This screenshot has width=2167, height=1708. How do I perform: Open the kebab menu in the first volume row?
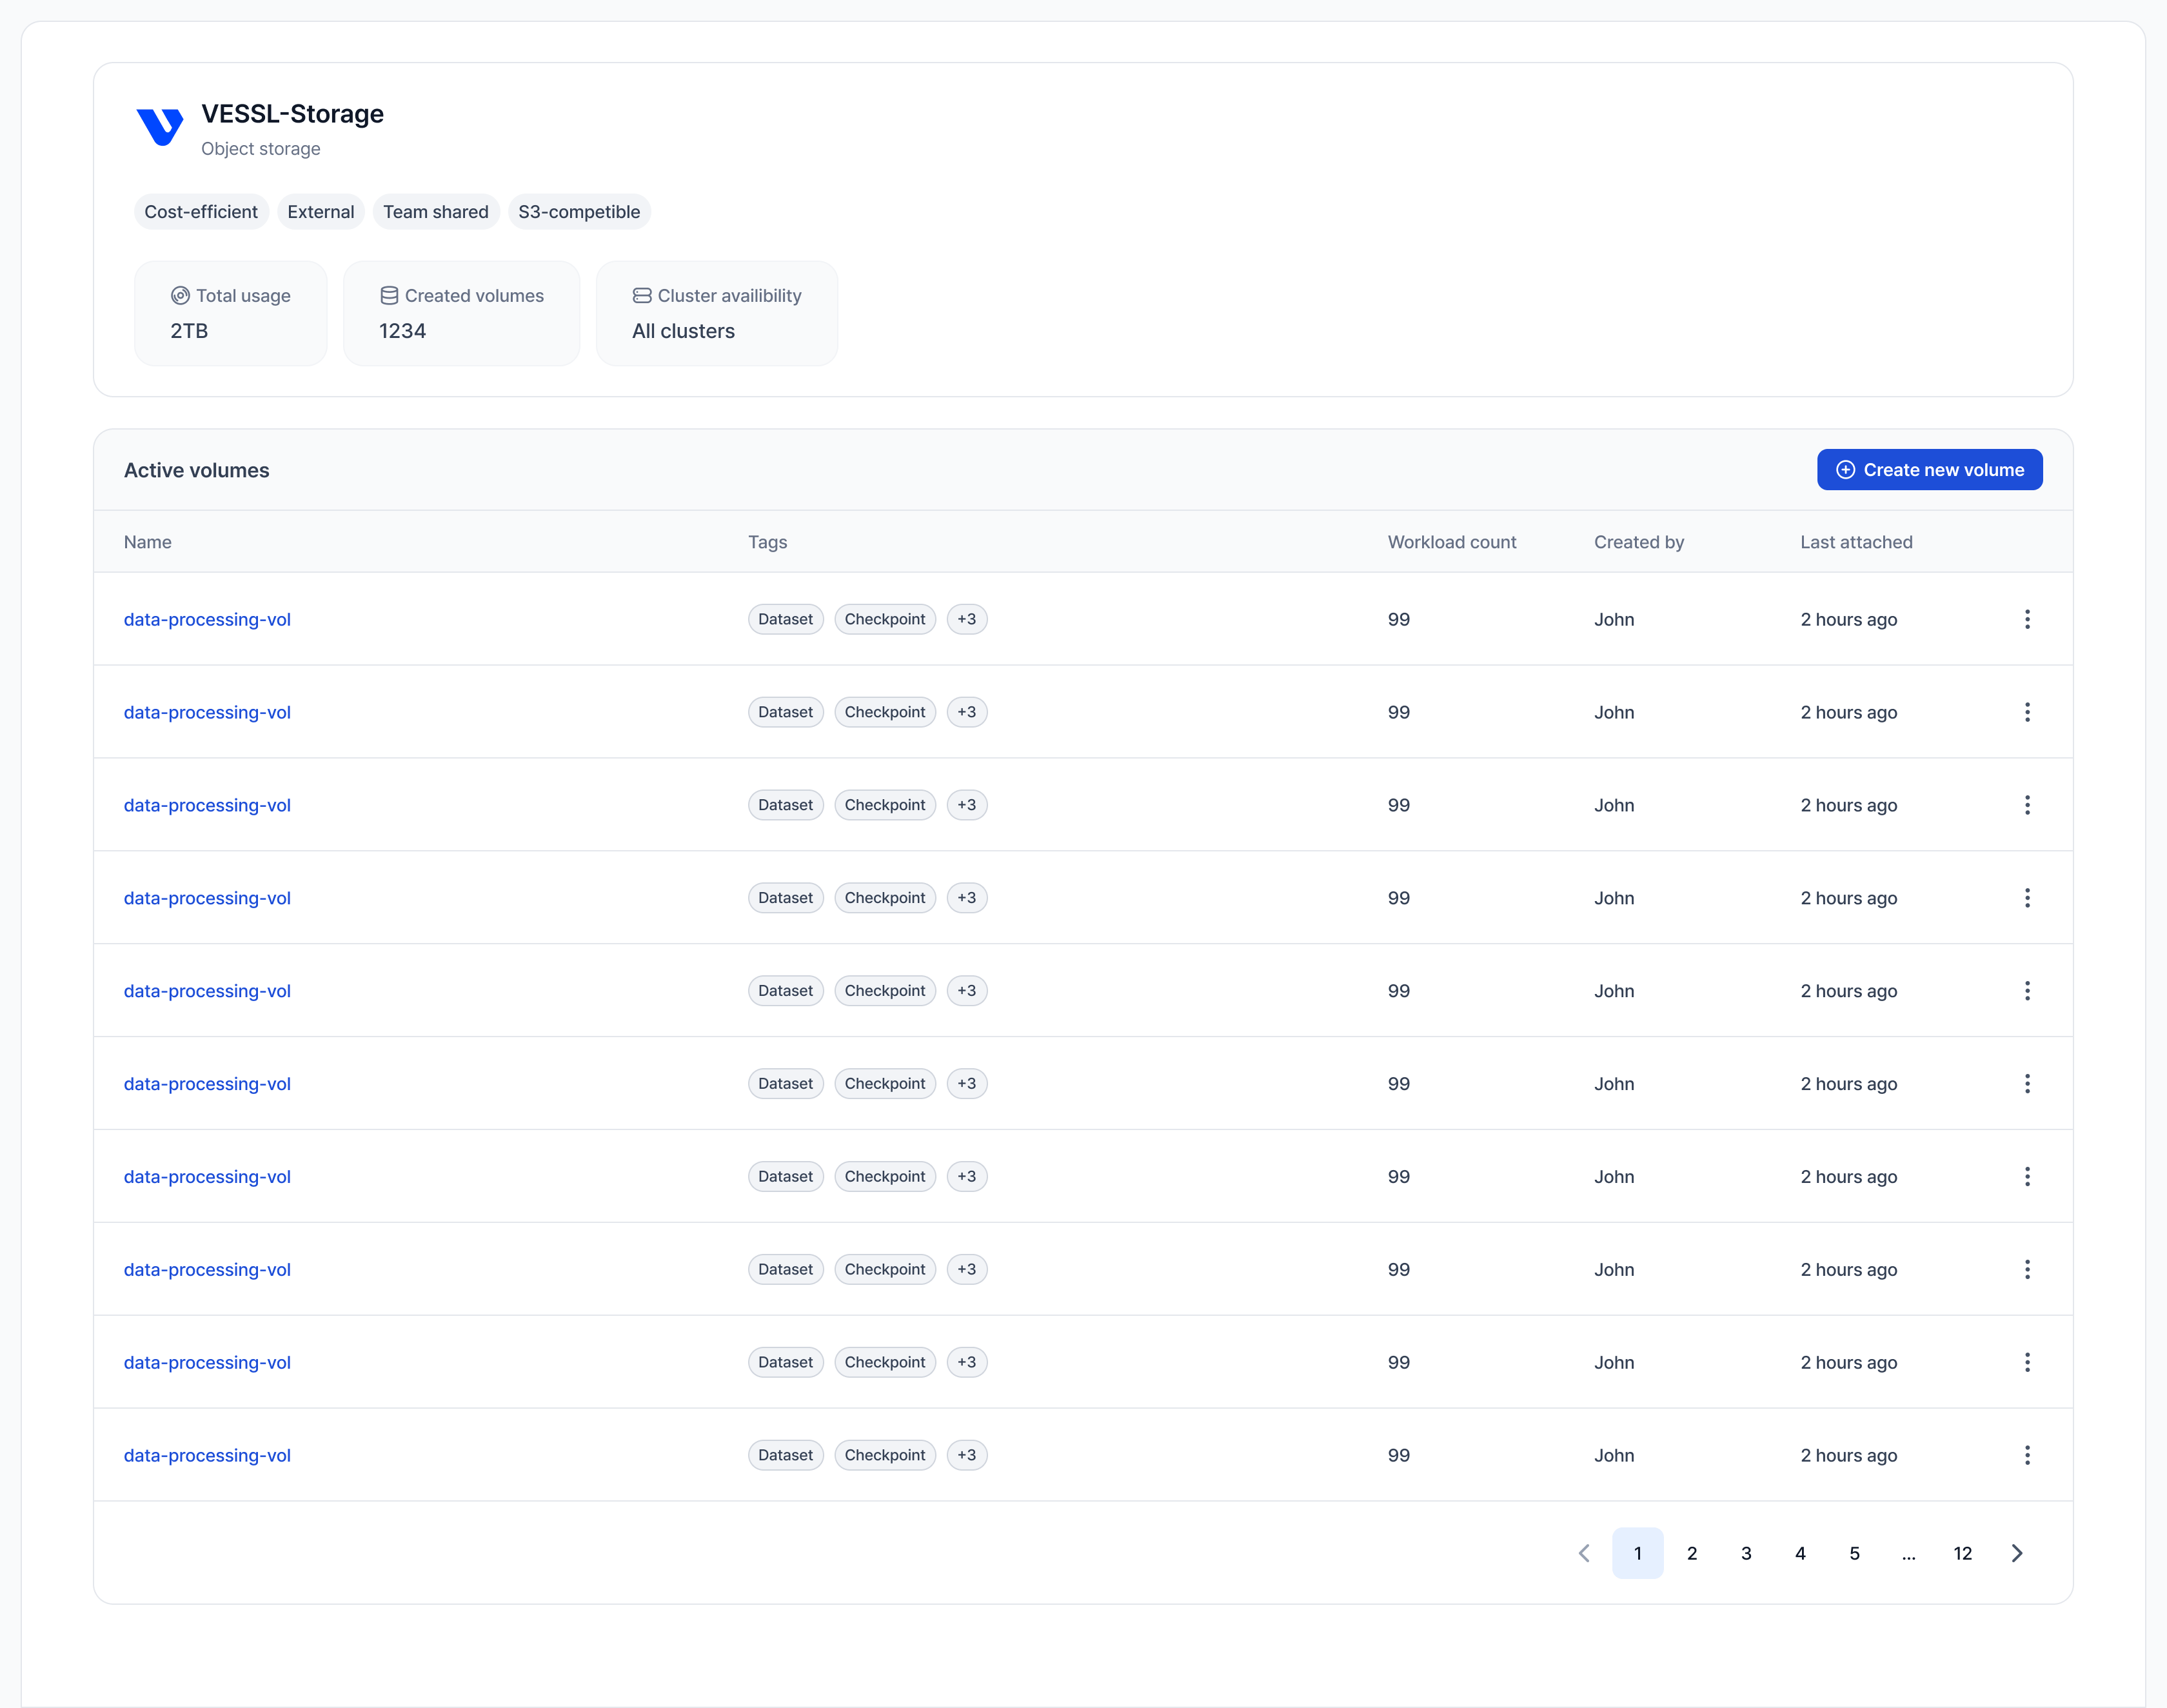tap(2027, 619)
